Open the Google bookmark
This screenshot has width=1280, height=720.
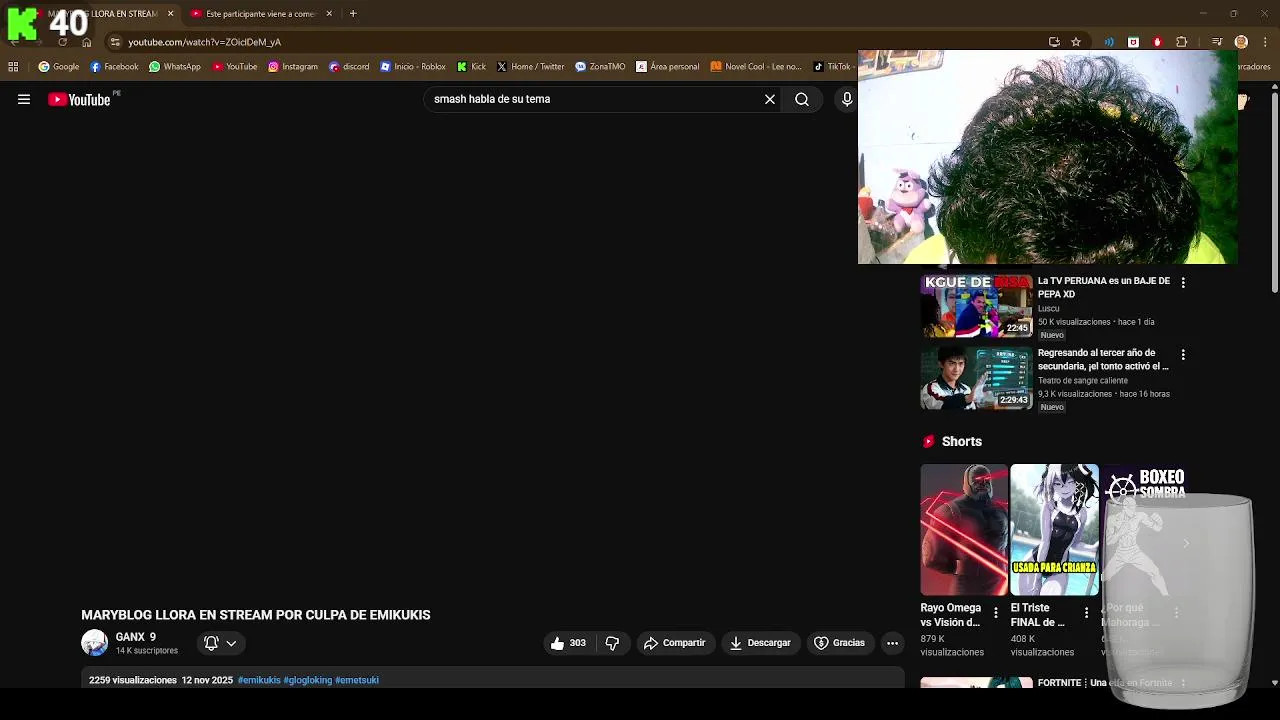(x=59, y=67)
